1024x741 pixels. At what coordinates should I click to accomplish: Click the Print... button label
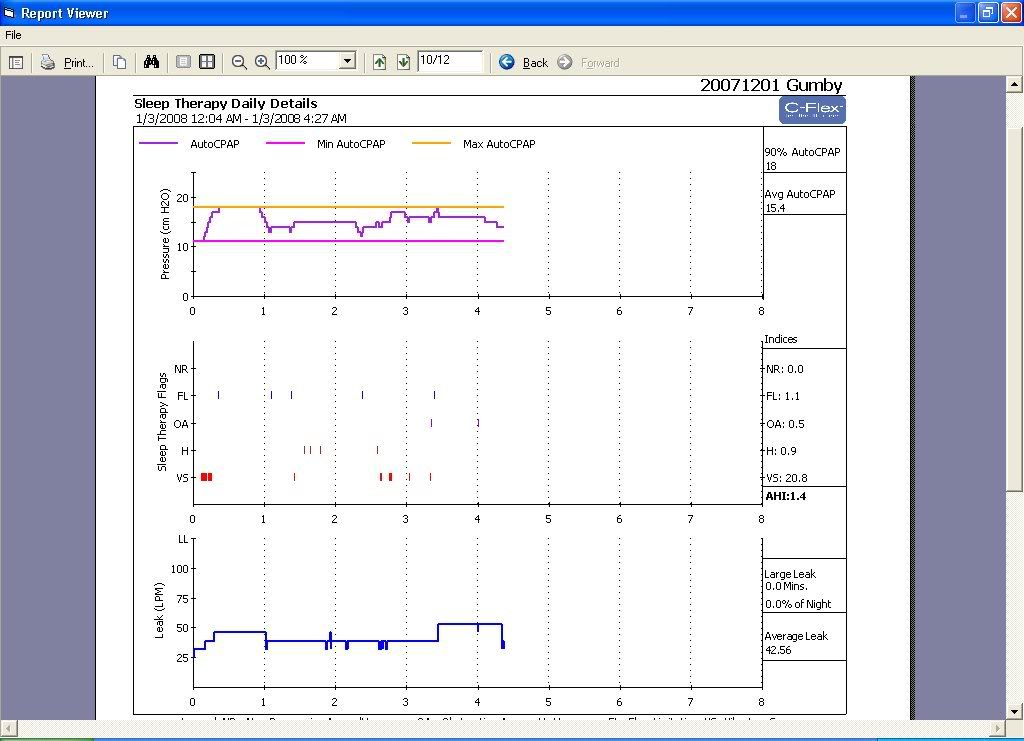pyautogui.click(x=78, y=63)
